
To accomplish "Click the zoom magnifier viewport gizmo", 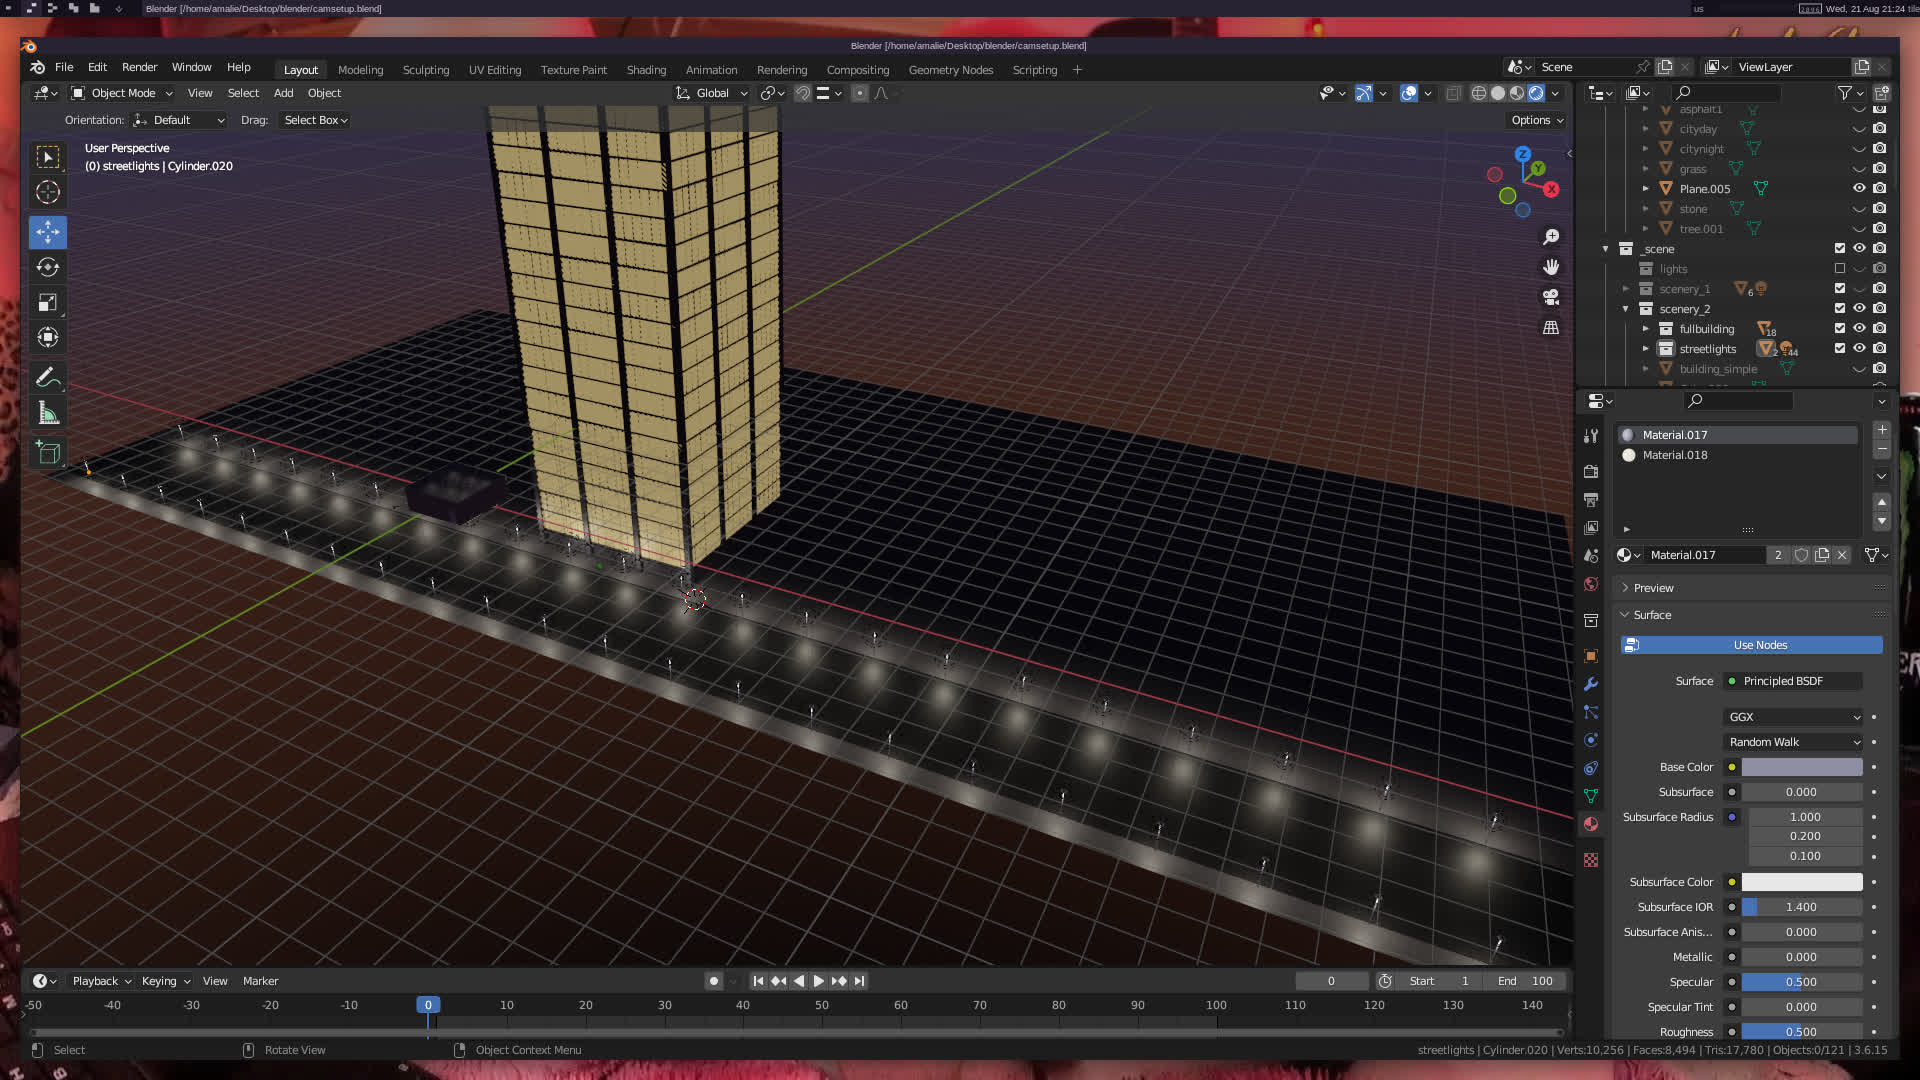I will coord(1551,237).
